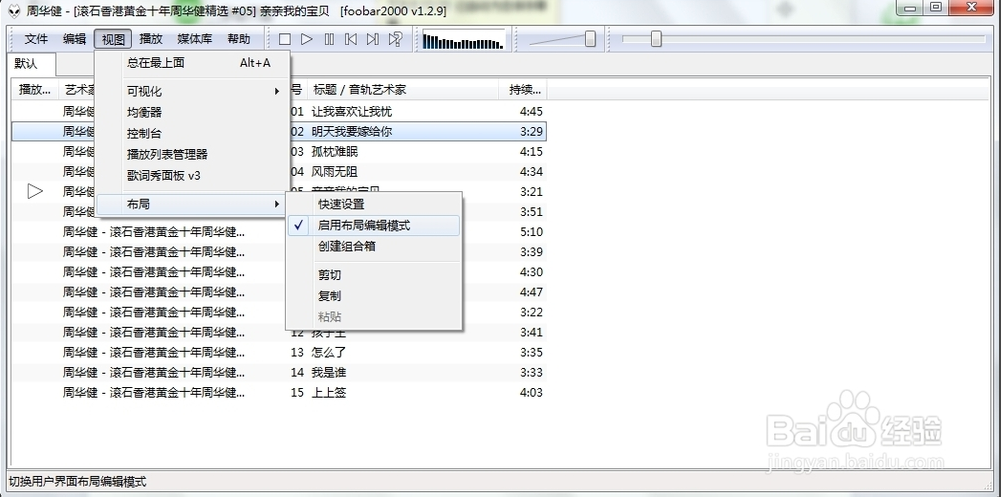This screenshot has width=1001, height=497.
Task: Click the 持续... column header
Action: [x=523, y=90]
